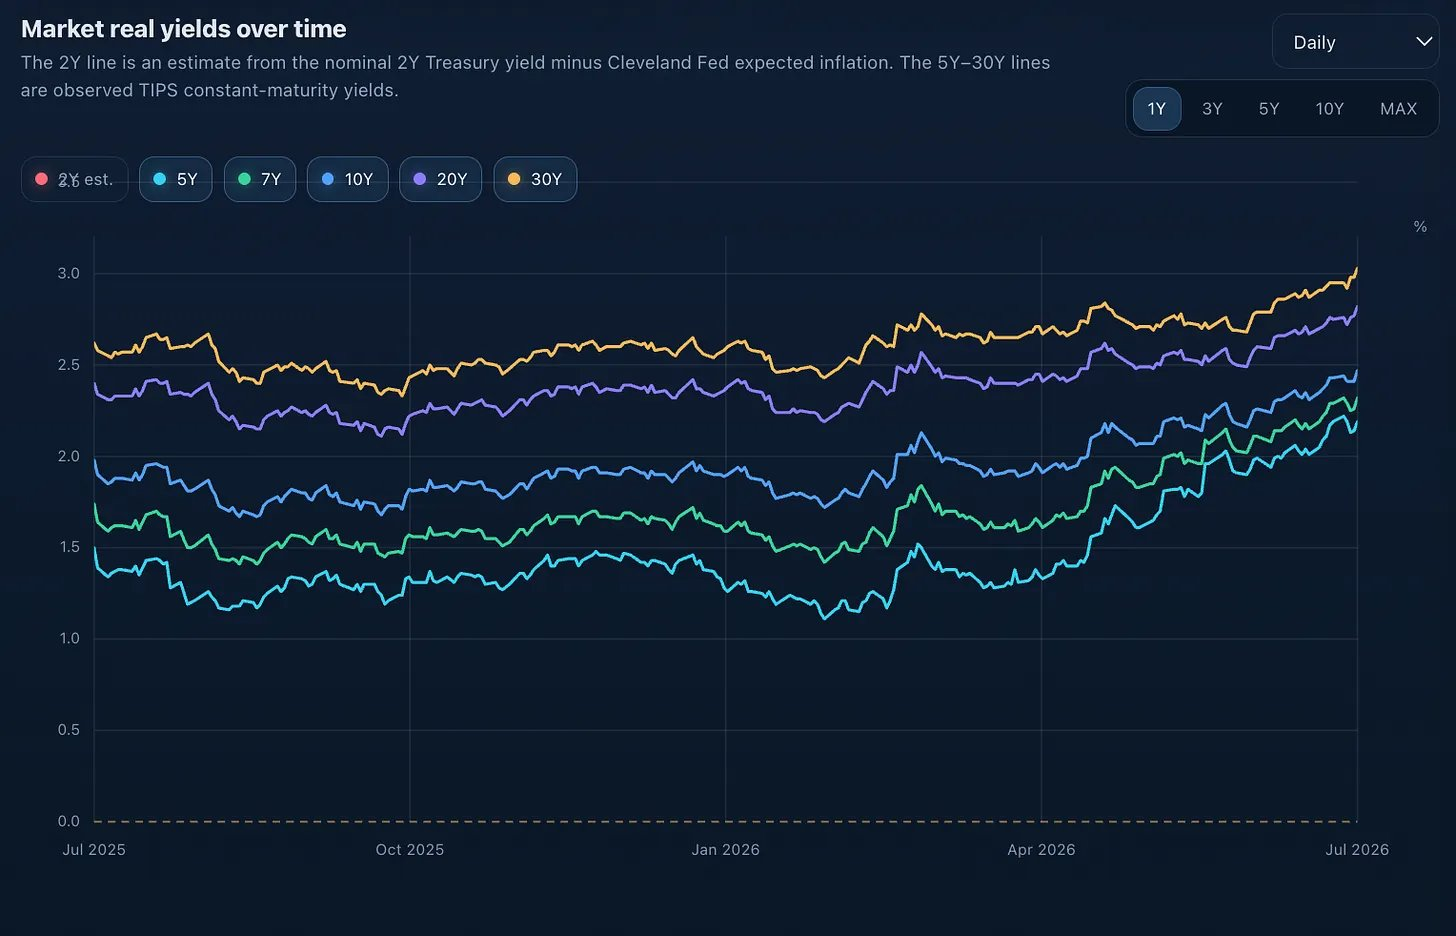Viewport: 1456px width, 936px height.
Task: Click the 'Jul 2025' x-axis label
Action: pos(94,850)
